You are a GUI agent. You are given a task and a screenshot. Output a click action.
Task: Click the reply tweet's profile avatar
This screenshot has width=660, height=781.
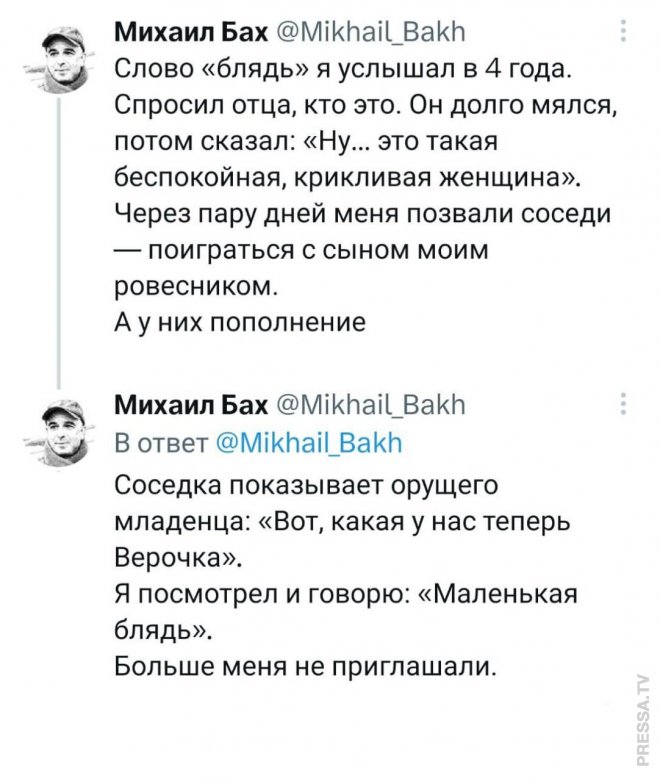pyautogui.click(x=60, y=423)
